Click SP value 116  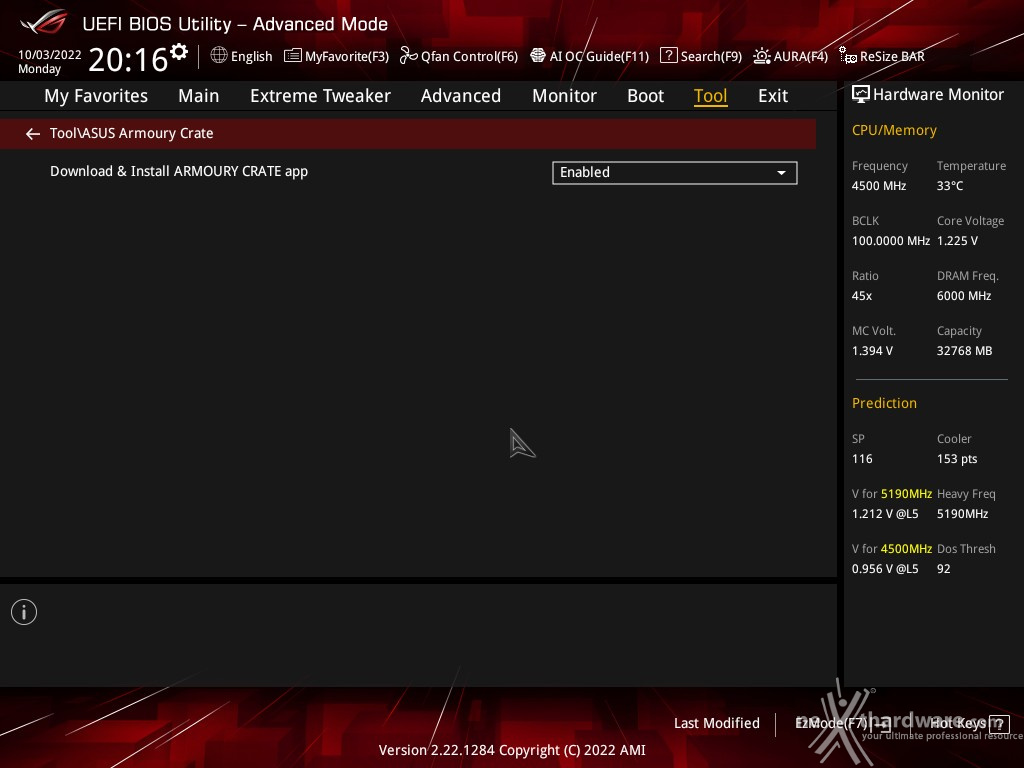[862, 458]
